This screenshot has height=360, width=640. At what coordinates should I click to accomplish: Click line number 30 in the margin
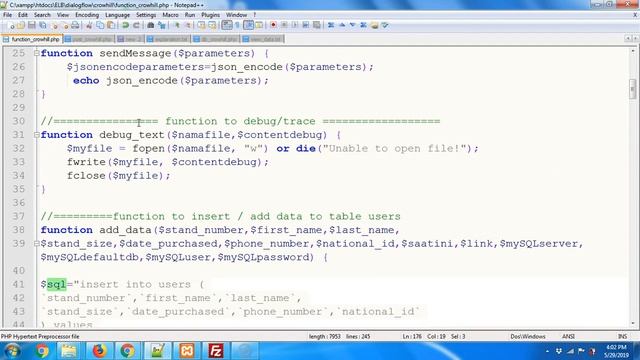point(19,121)
